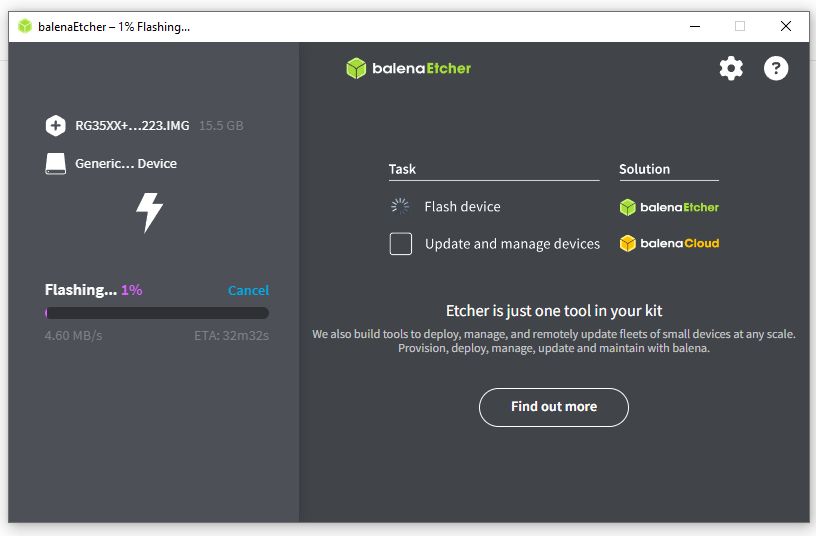
Task: Click the balenaEtcher solution logo
Action: click(669, 207)
